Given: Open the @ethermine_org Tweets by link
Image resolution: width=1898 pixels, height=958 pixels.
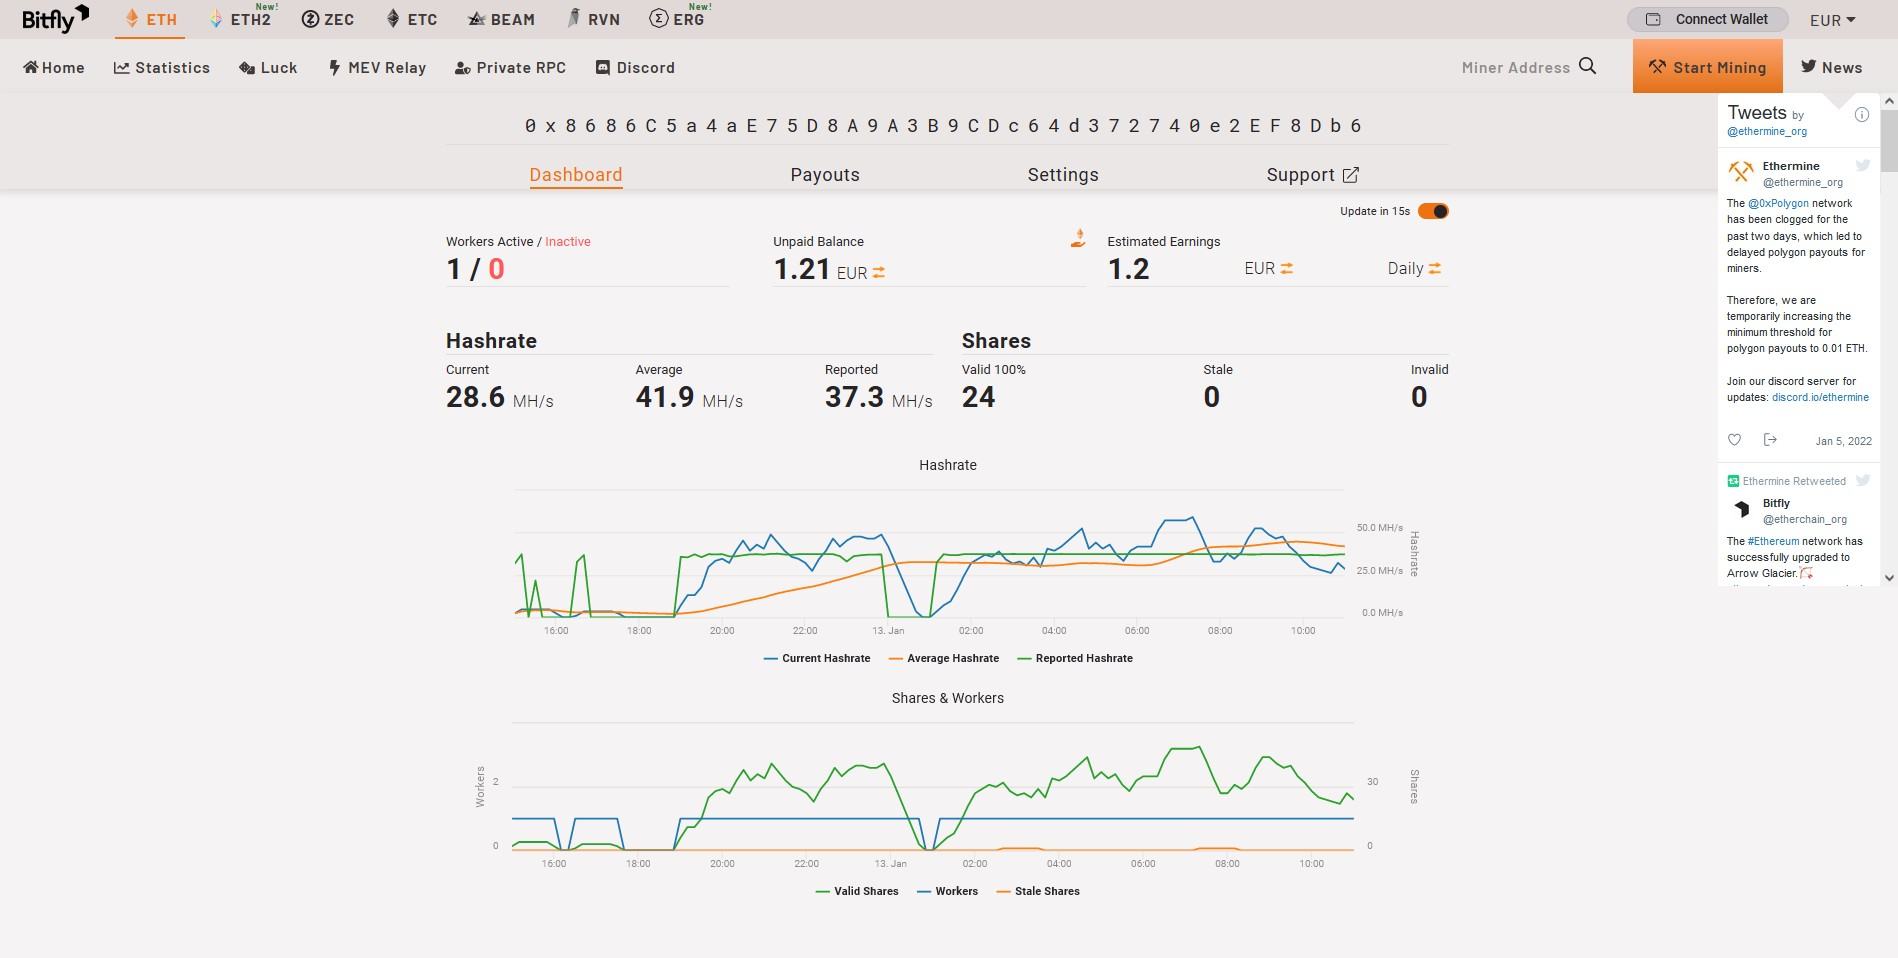Looking at the screenshot, I should (1767, 131).
